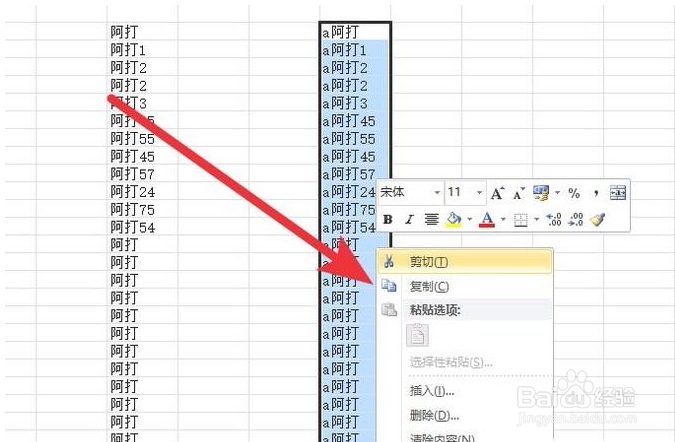Apply comma style format

click(596, 193)
